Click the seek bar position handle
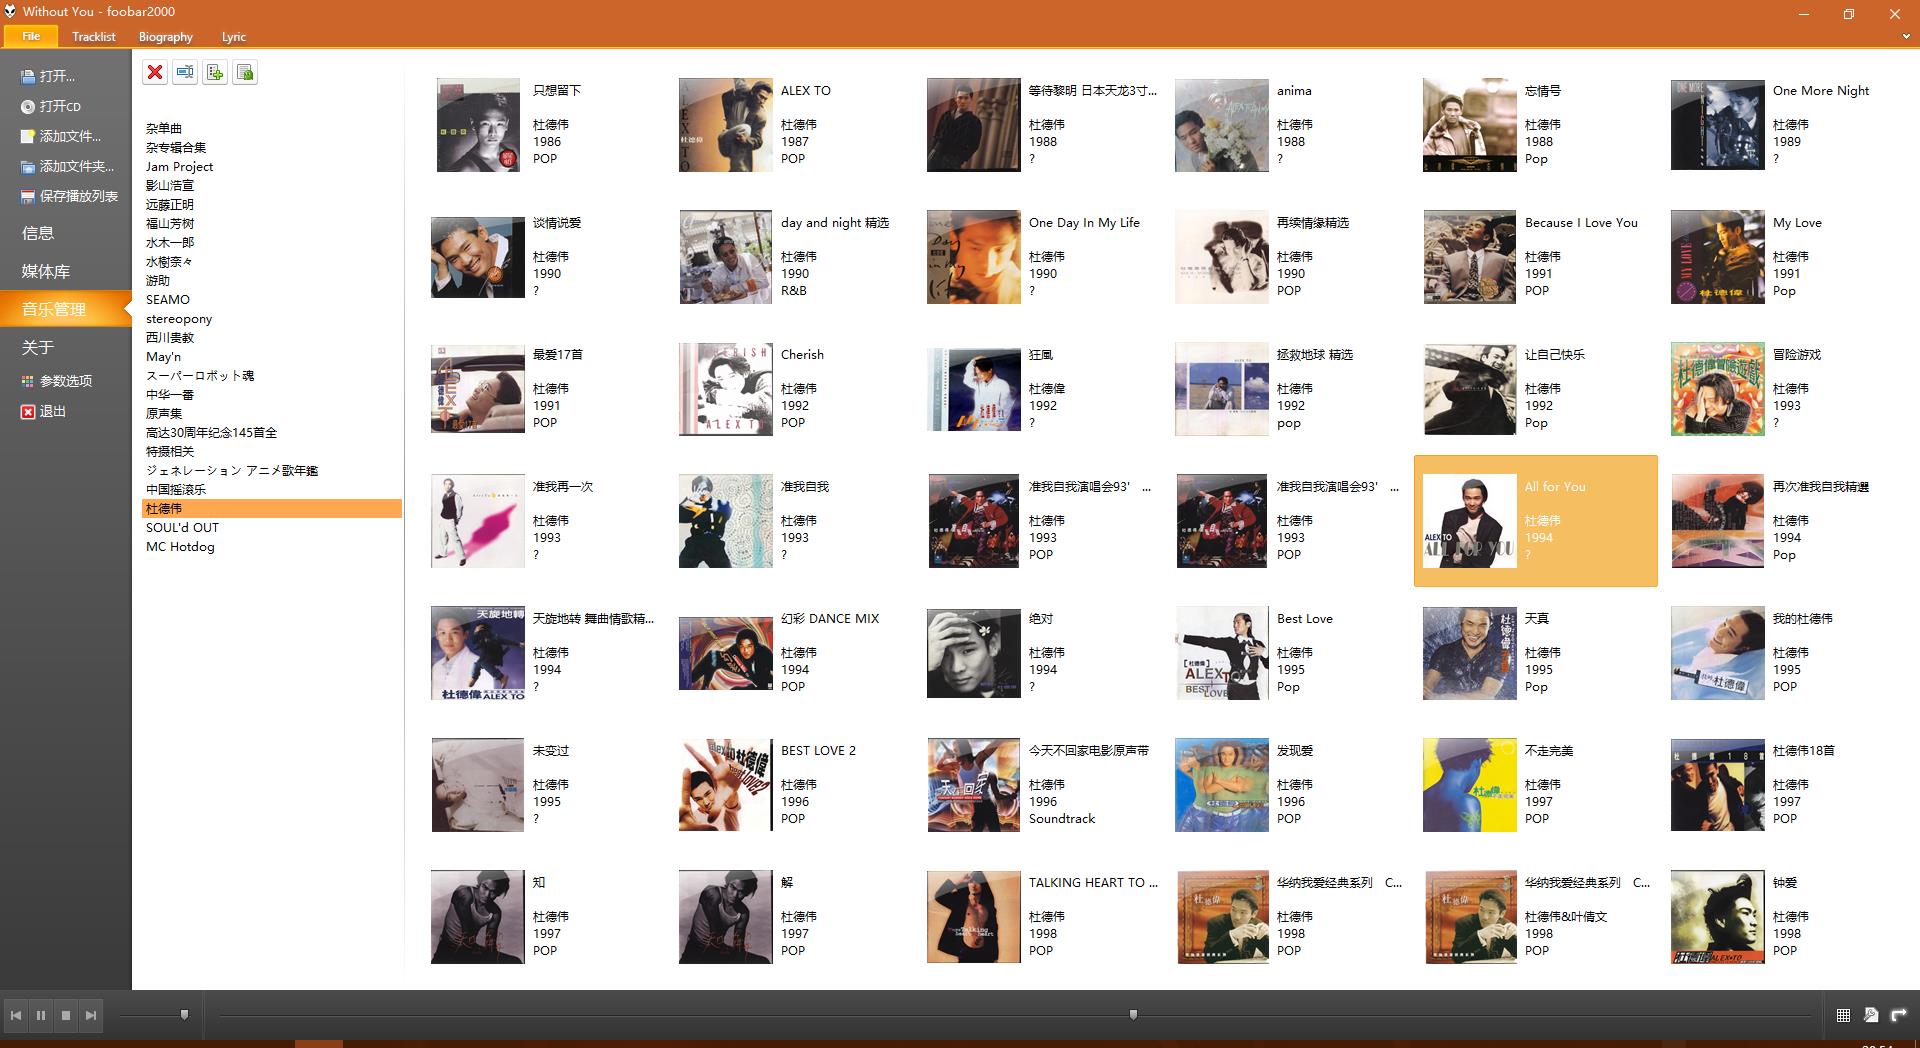 [1133, 1015]
